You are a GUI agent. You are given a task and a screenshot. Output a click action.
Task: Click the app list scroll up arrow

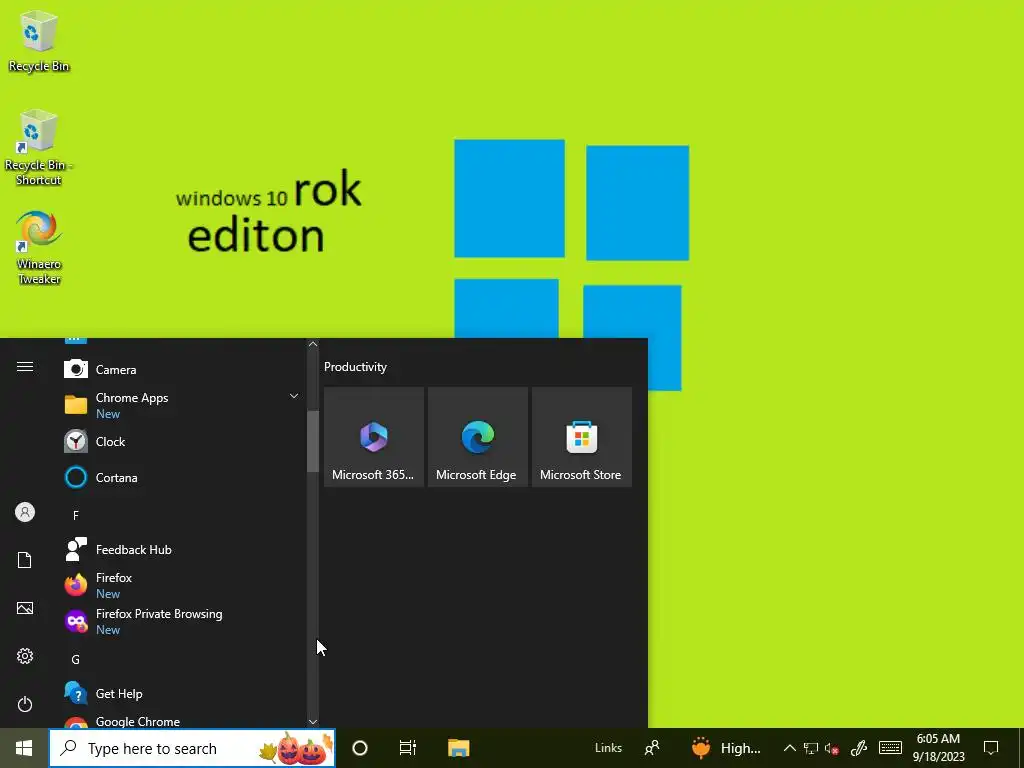click(x=313, y=344)
